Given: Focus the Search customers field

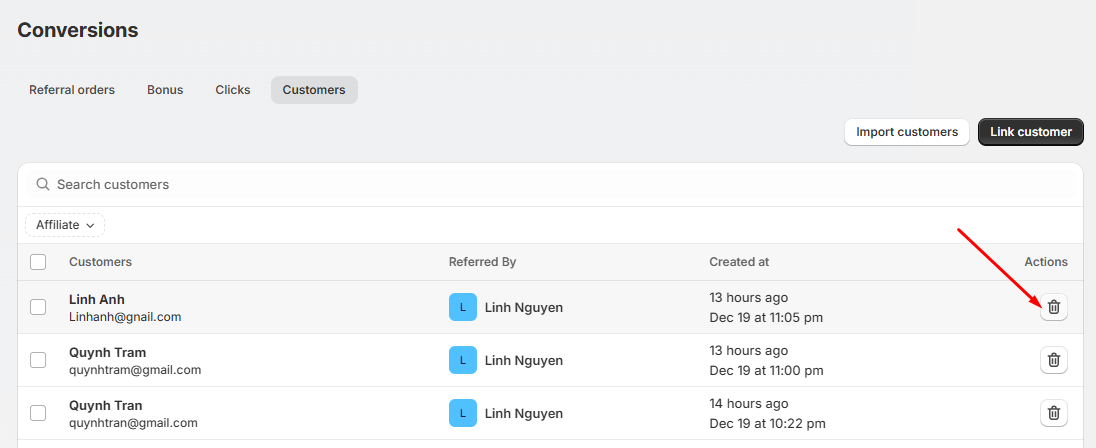Looking at the screenshot, I should (500, 185).
